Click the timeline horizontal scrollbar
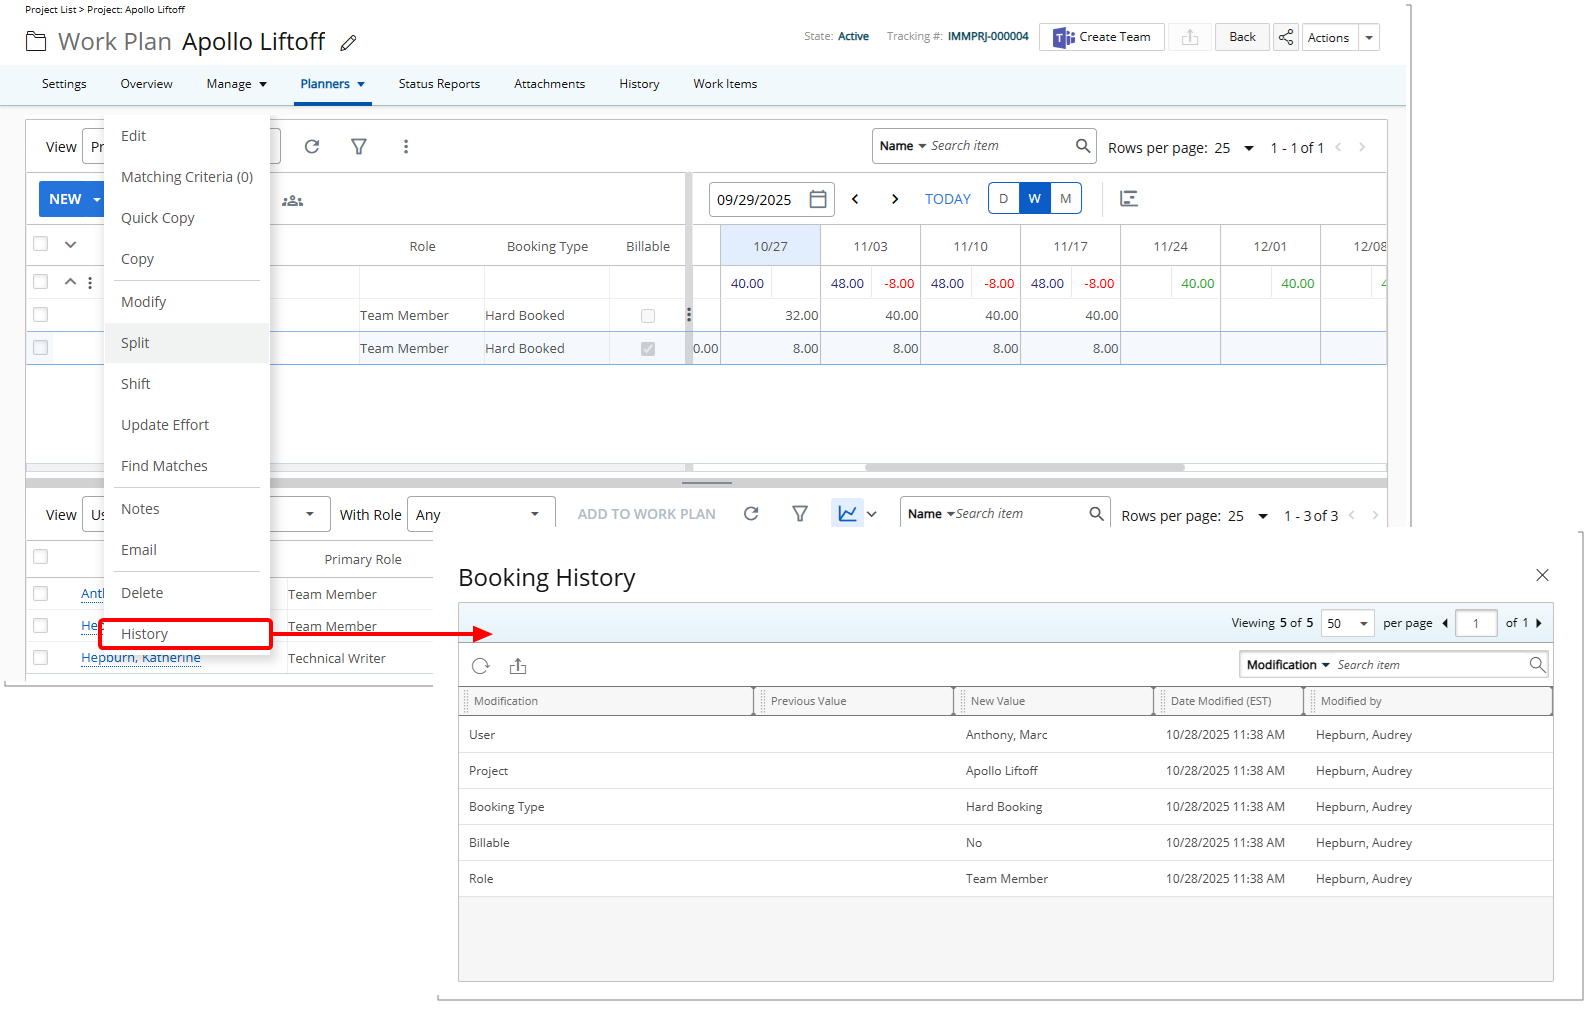The width and height of the screenshot is (1595, 1012). (1025, 467)
